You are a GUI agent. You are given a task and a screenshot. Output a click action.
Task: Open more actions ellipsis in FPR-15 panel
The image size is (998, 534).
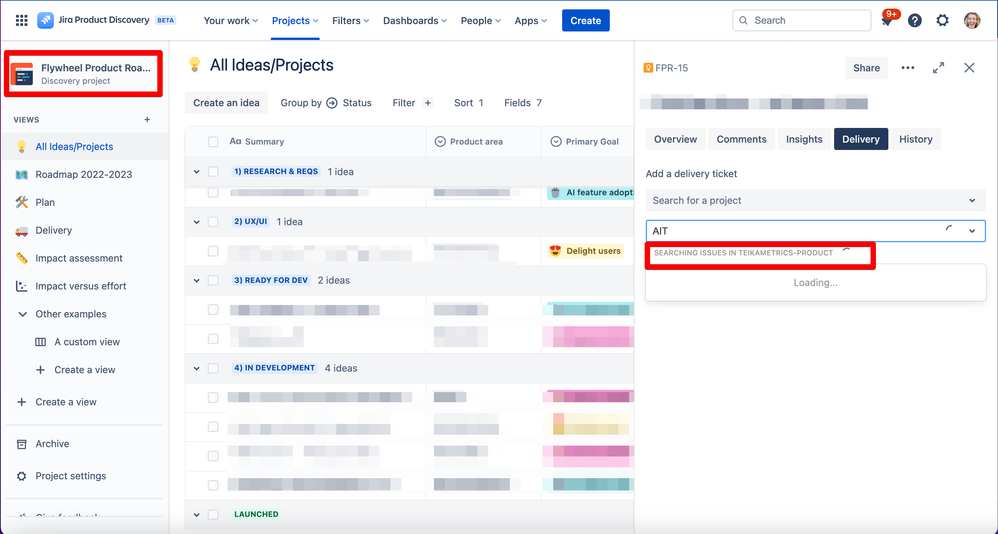click(x=908, y=68)
